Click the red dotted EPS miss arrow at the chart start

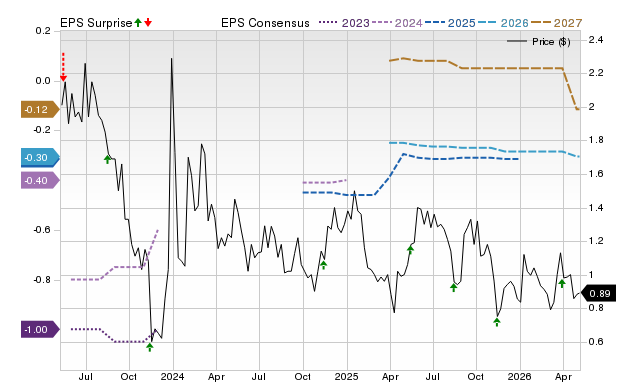pyautogui.click(x=63, y=67)
